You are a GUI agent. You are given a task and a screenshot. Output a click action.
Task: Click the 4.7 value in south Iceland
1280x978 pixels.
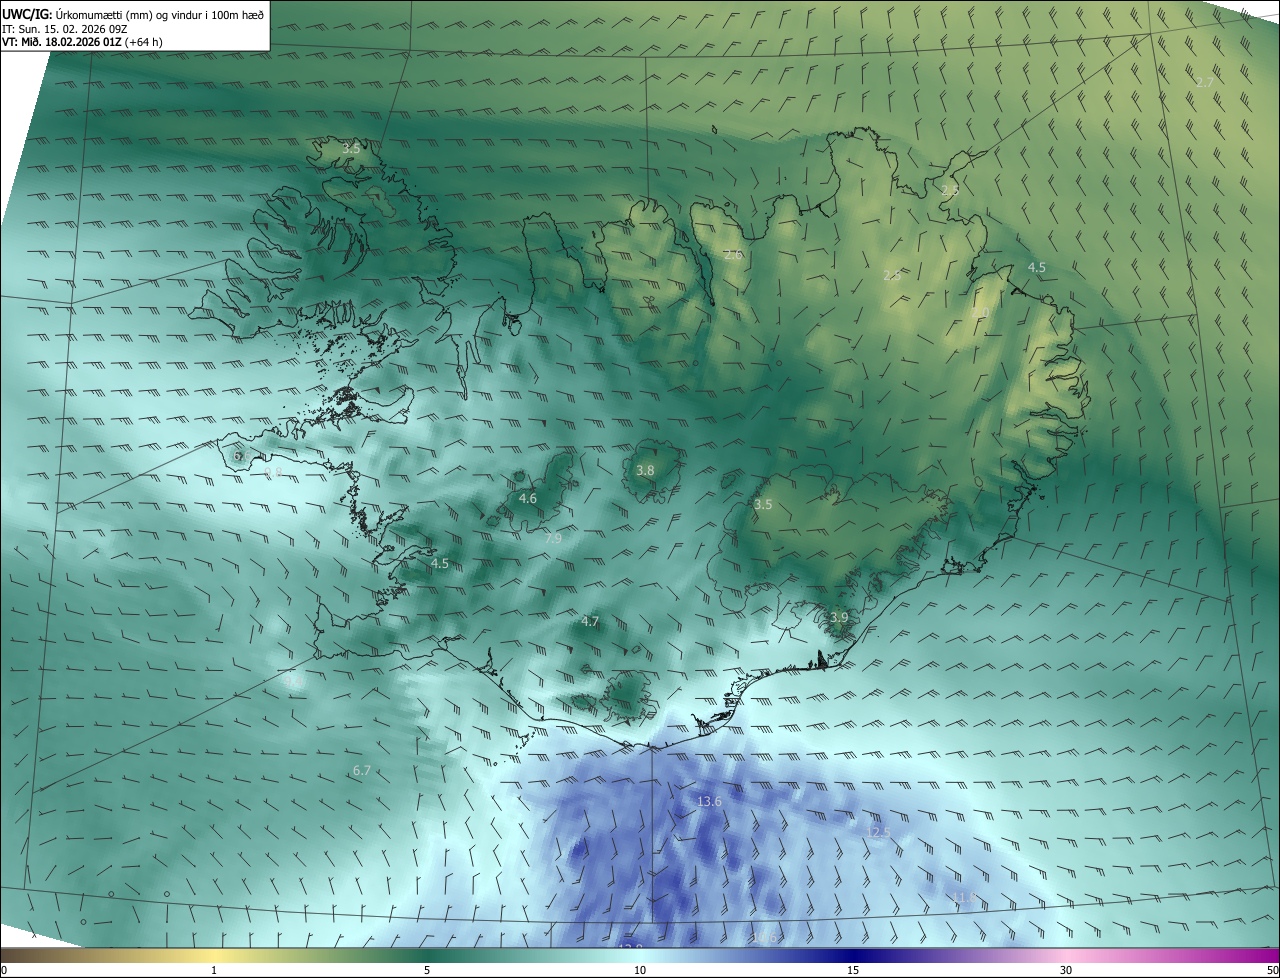click(x=590, y=622)
